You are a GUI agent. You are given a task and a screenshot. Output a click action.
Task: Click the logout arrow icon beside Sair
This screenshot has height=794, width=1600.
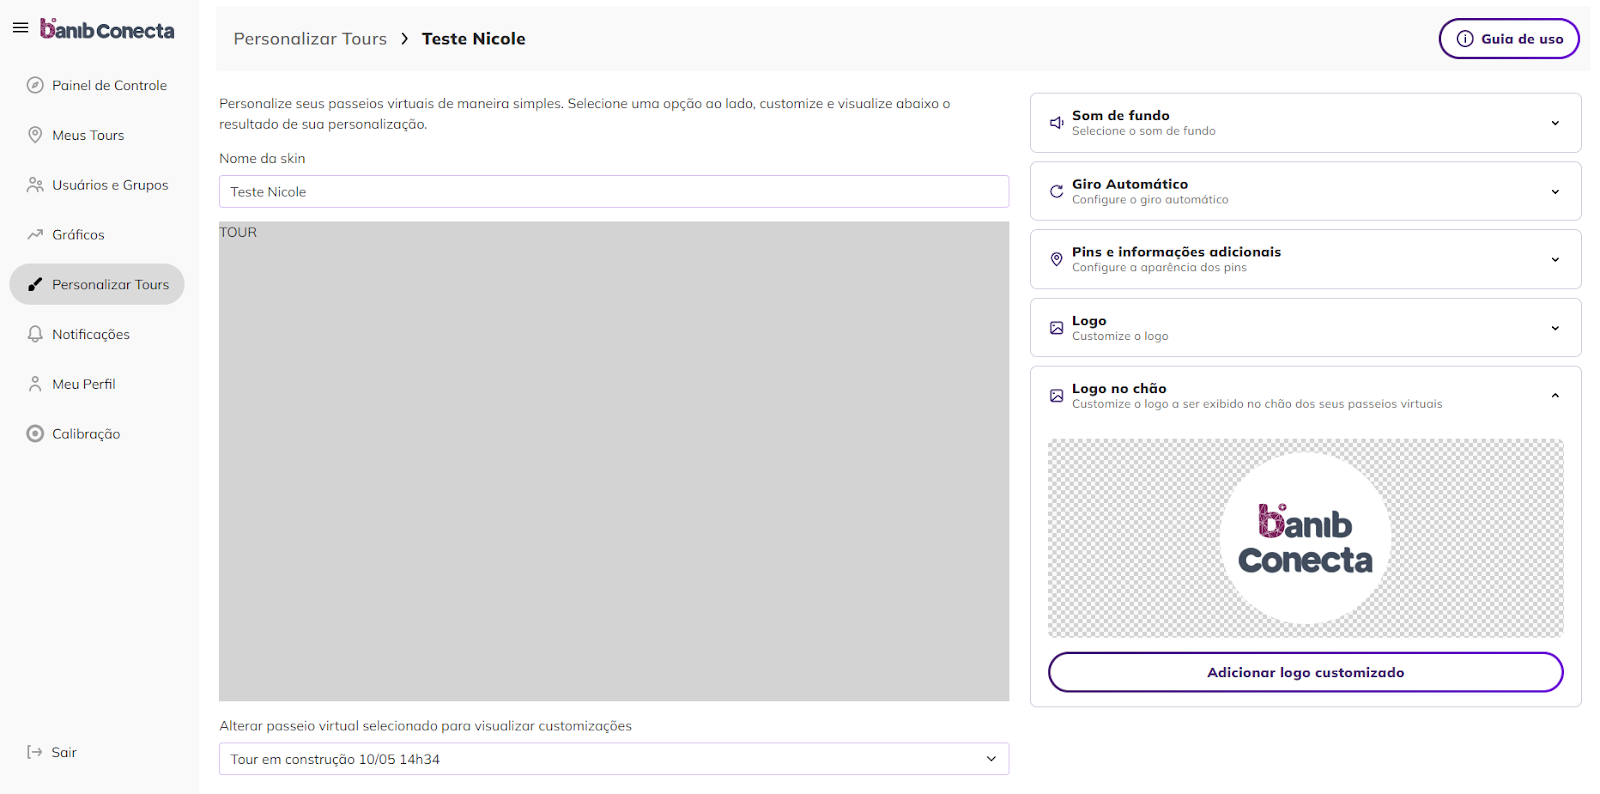pyautogui.click(x=35, y=752)
